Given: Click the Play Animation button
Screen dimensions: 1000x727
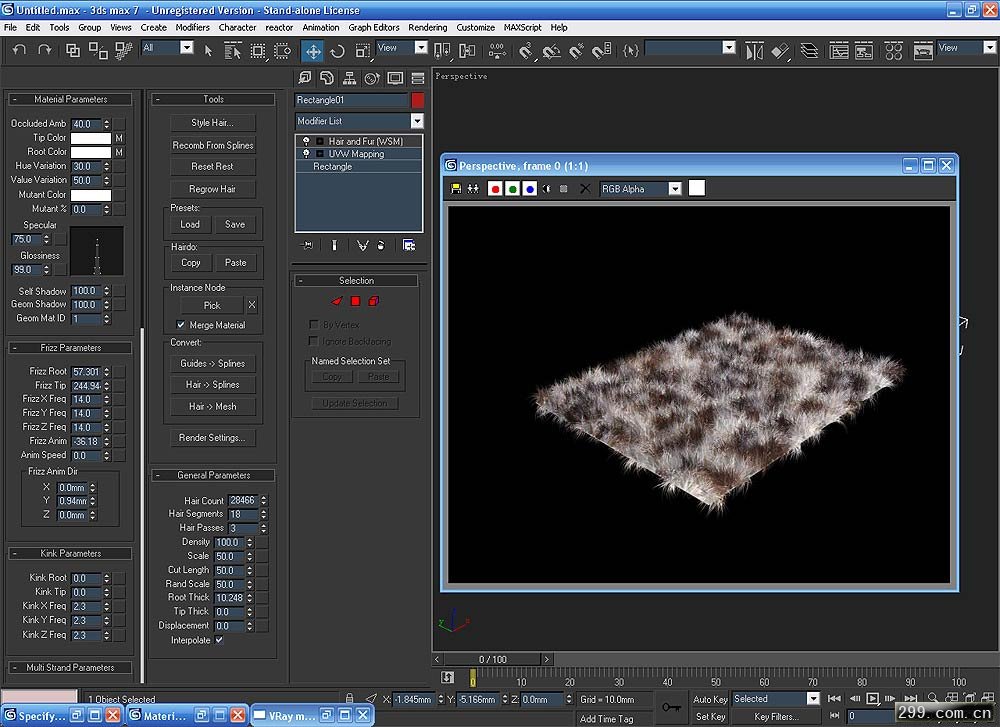Looking at the screenshot, I should (872, 698).
